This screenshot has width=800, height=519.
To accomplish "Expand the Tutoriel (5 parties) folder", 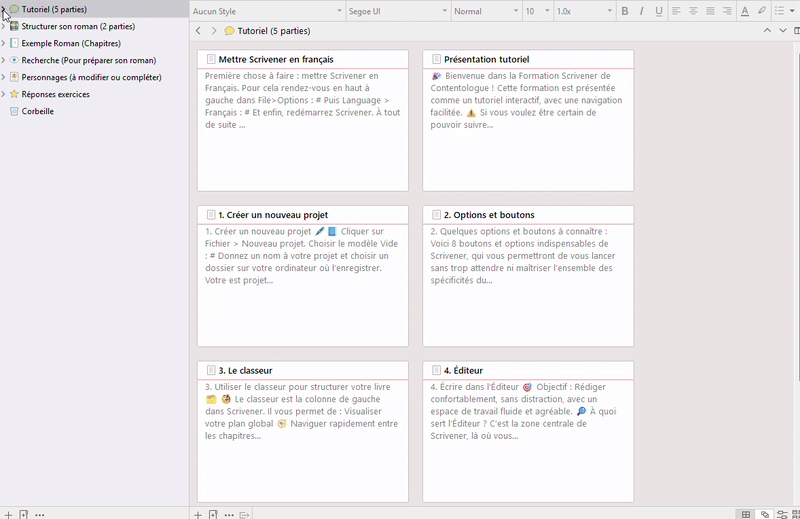I will point(4,9).
